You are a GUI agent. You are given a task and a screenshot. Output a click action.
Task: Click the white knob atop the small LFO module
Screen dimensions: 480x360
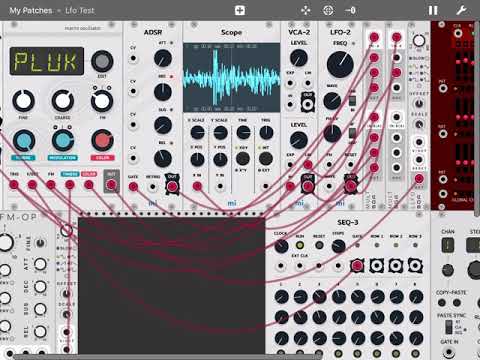[419, 41]
